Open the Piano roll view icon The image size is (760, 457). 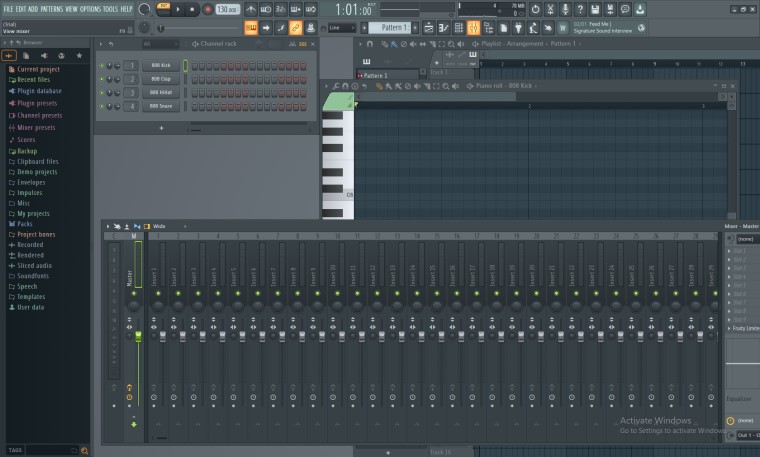pos(444,28)
